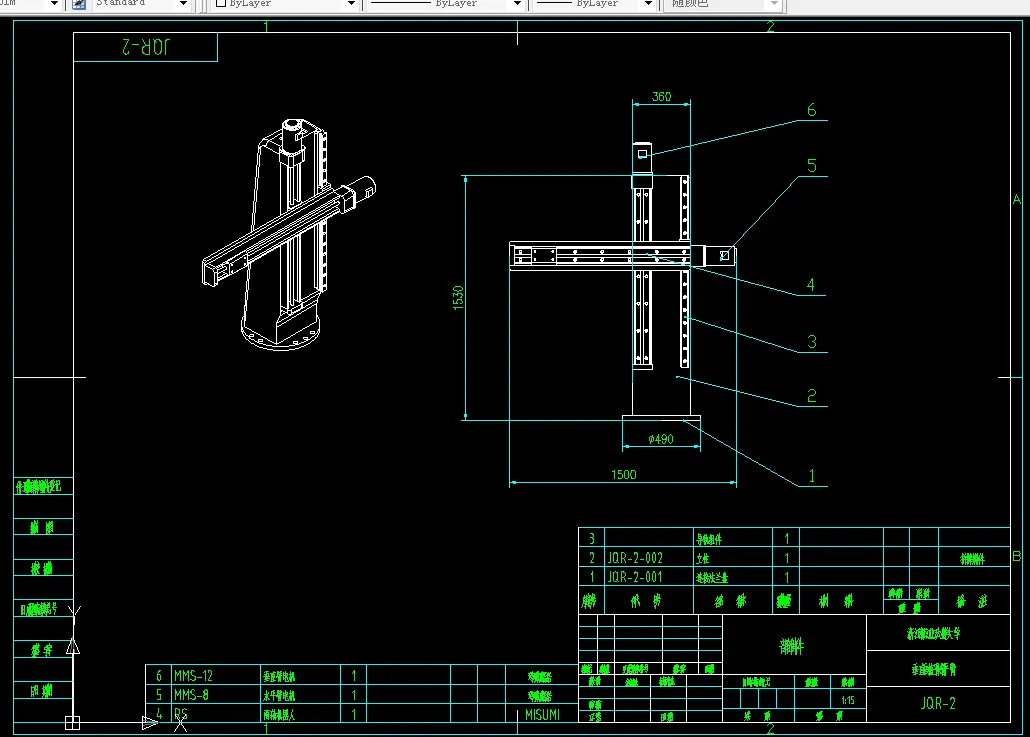Click balloon number 6 leader label

coord(812,110)
